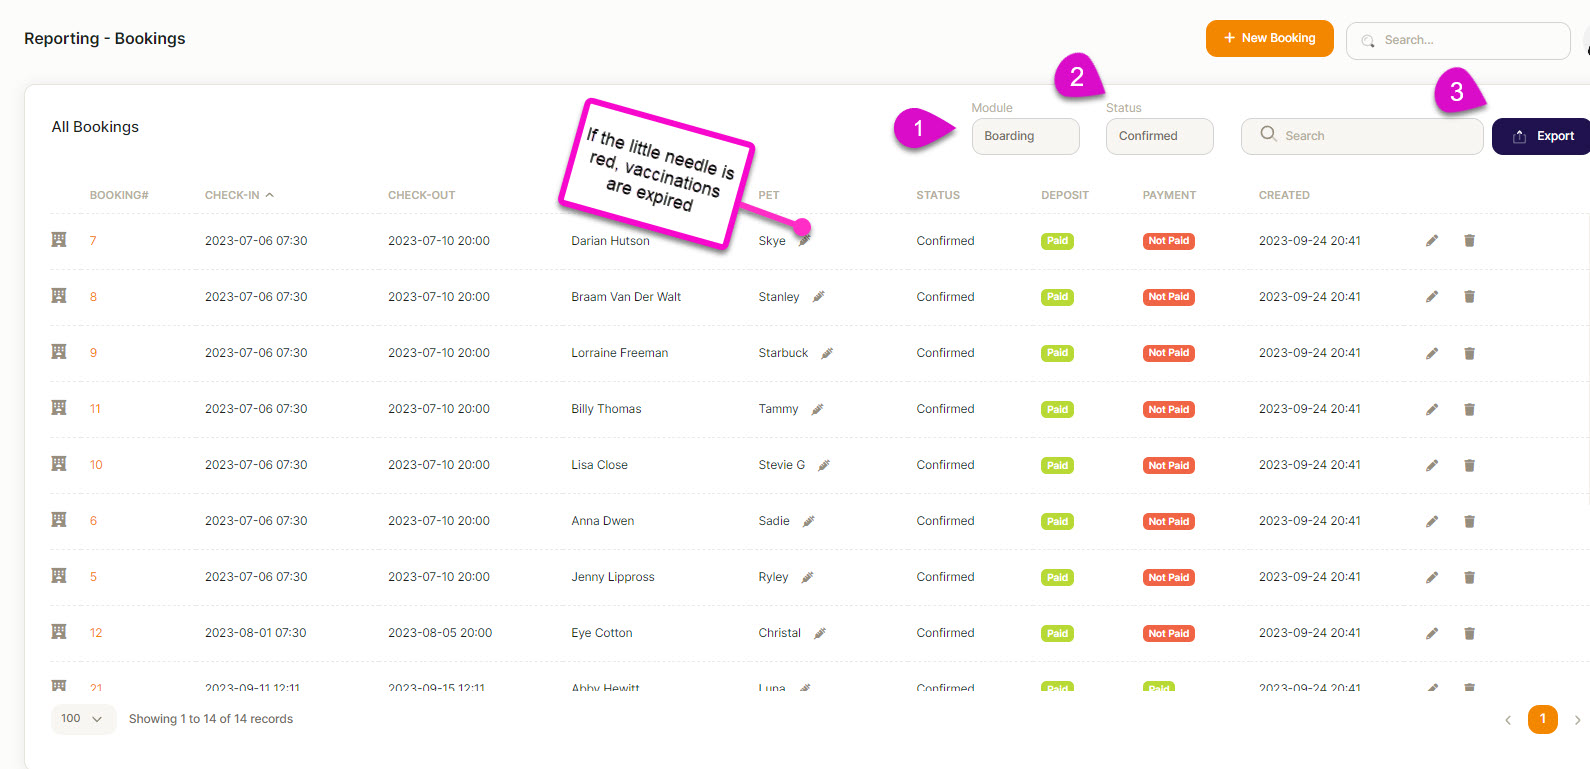Open booking number 7 link

coord(93,241)
